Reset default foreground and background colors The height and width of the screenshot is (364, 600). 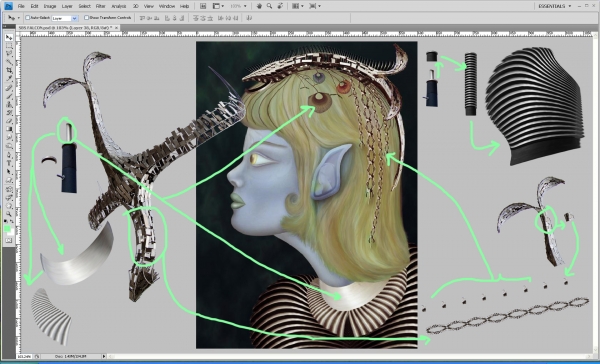6,222
